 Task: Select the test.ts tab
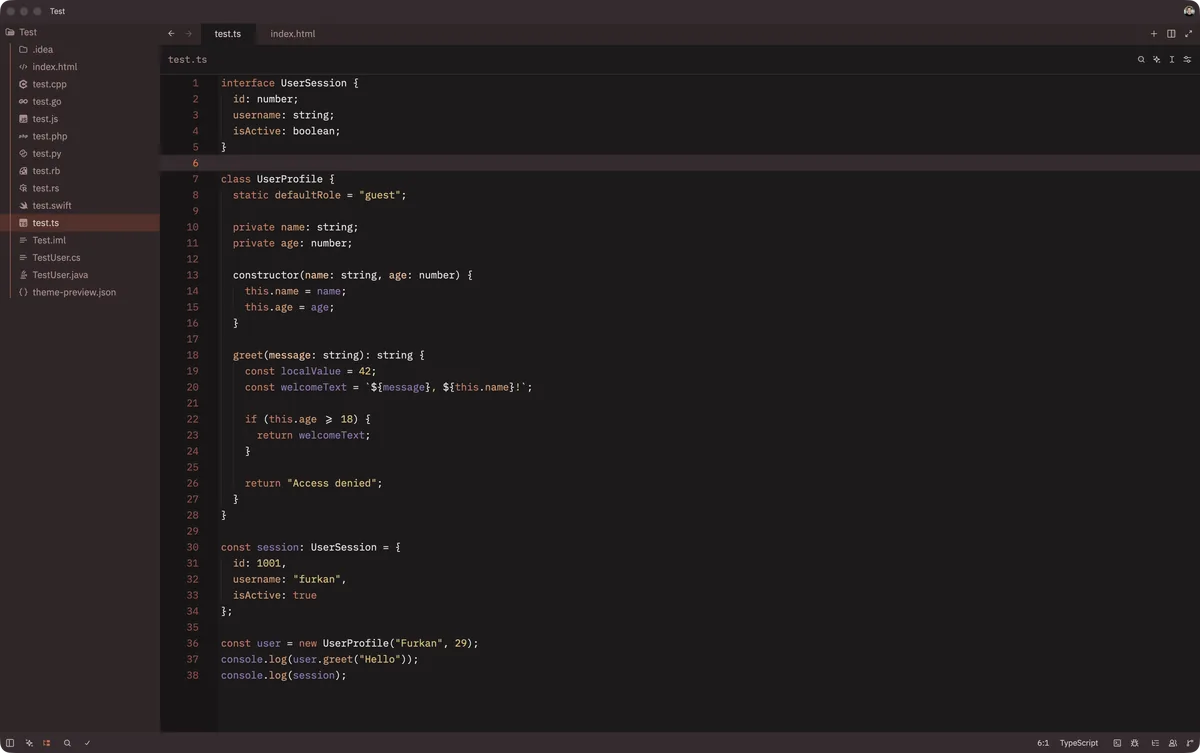[228, 34]
